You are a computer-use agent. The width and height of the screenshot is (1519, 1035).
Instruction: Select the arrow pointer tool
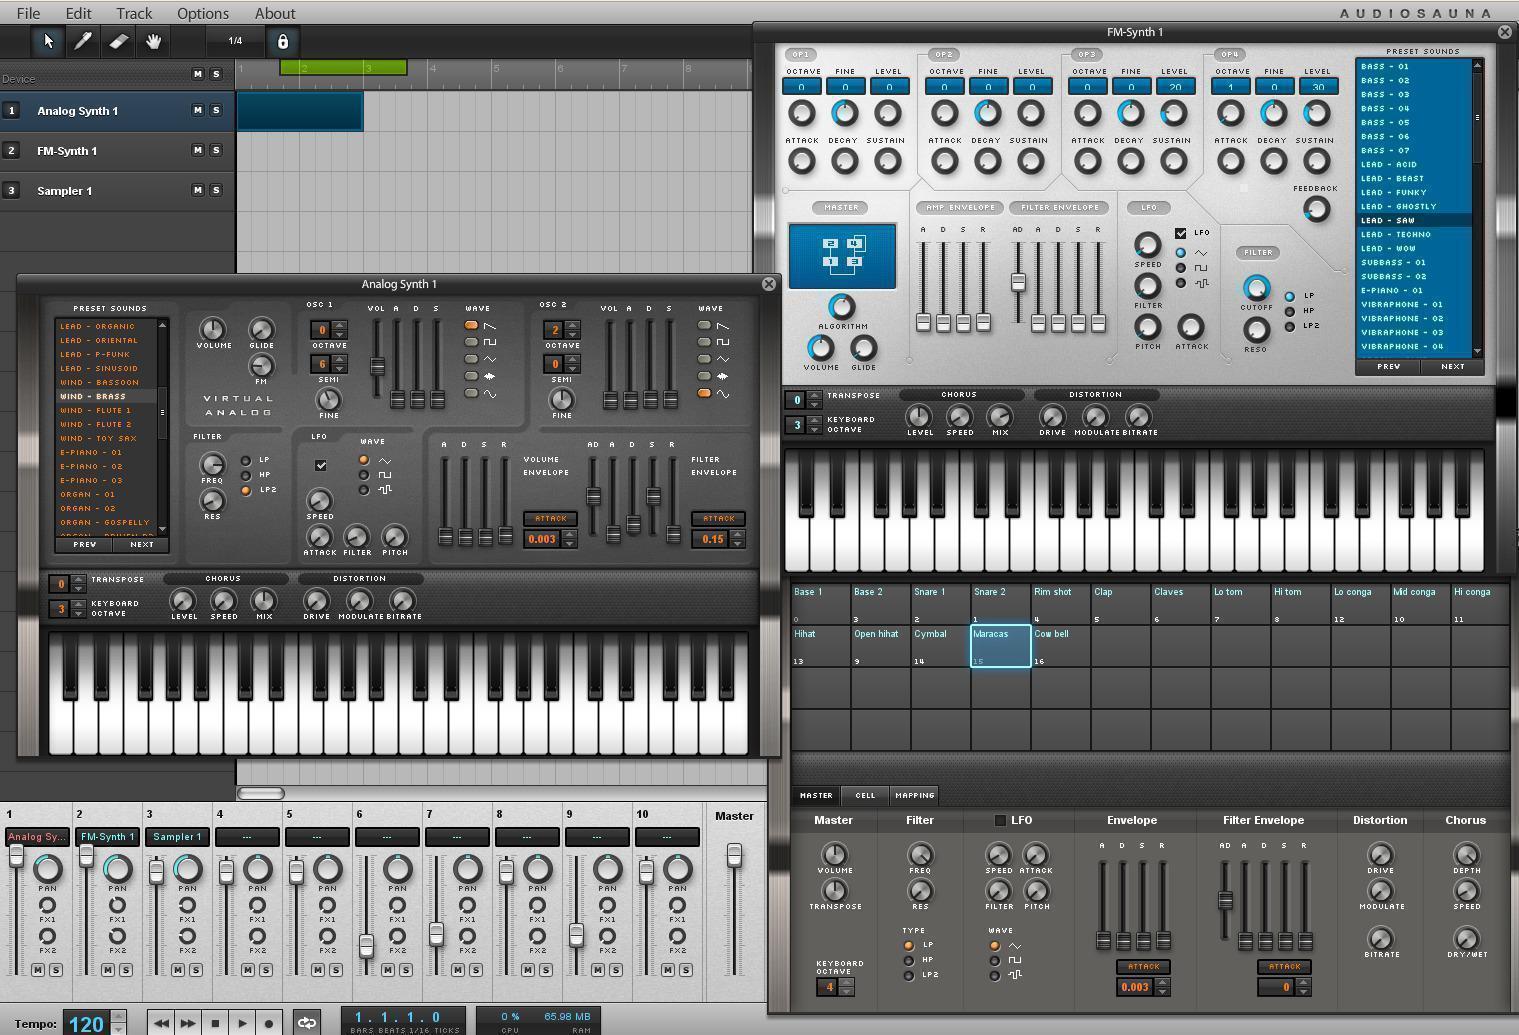pyautogui.click(x=48, y=41)
